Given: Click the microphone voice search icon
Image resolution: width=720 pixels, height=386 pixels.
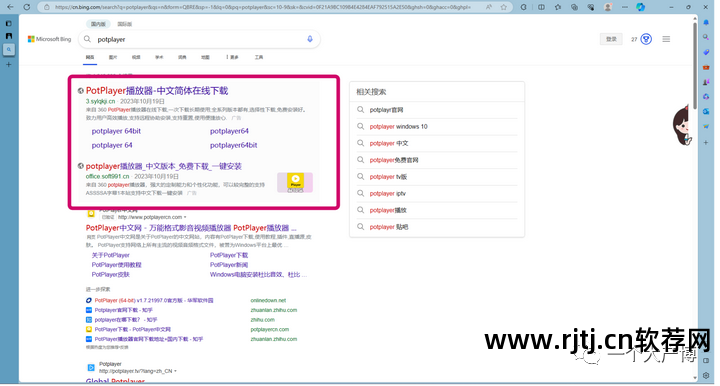Looking at the screenshot, I should 310,39.
